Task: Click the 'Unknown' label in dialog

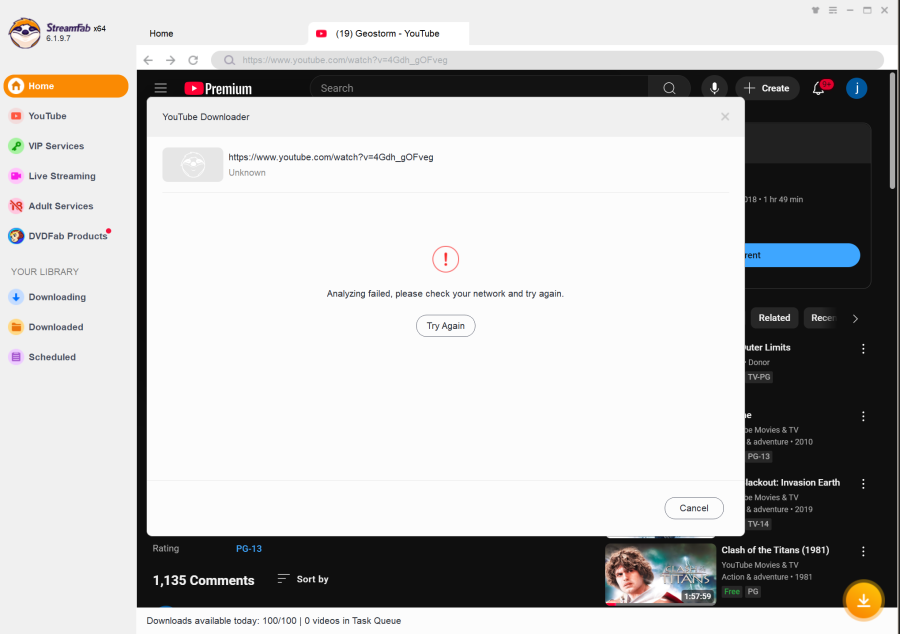Action: pos(247,173)
